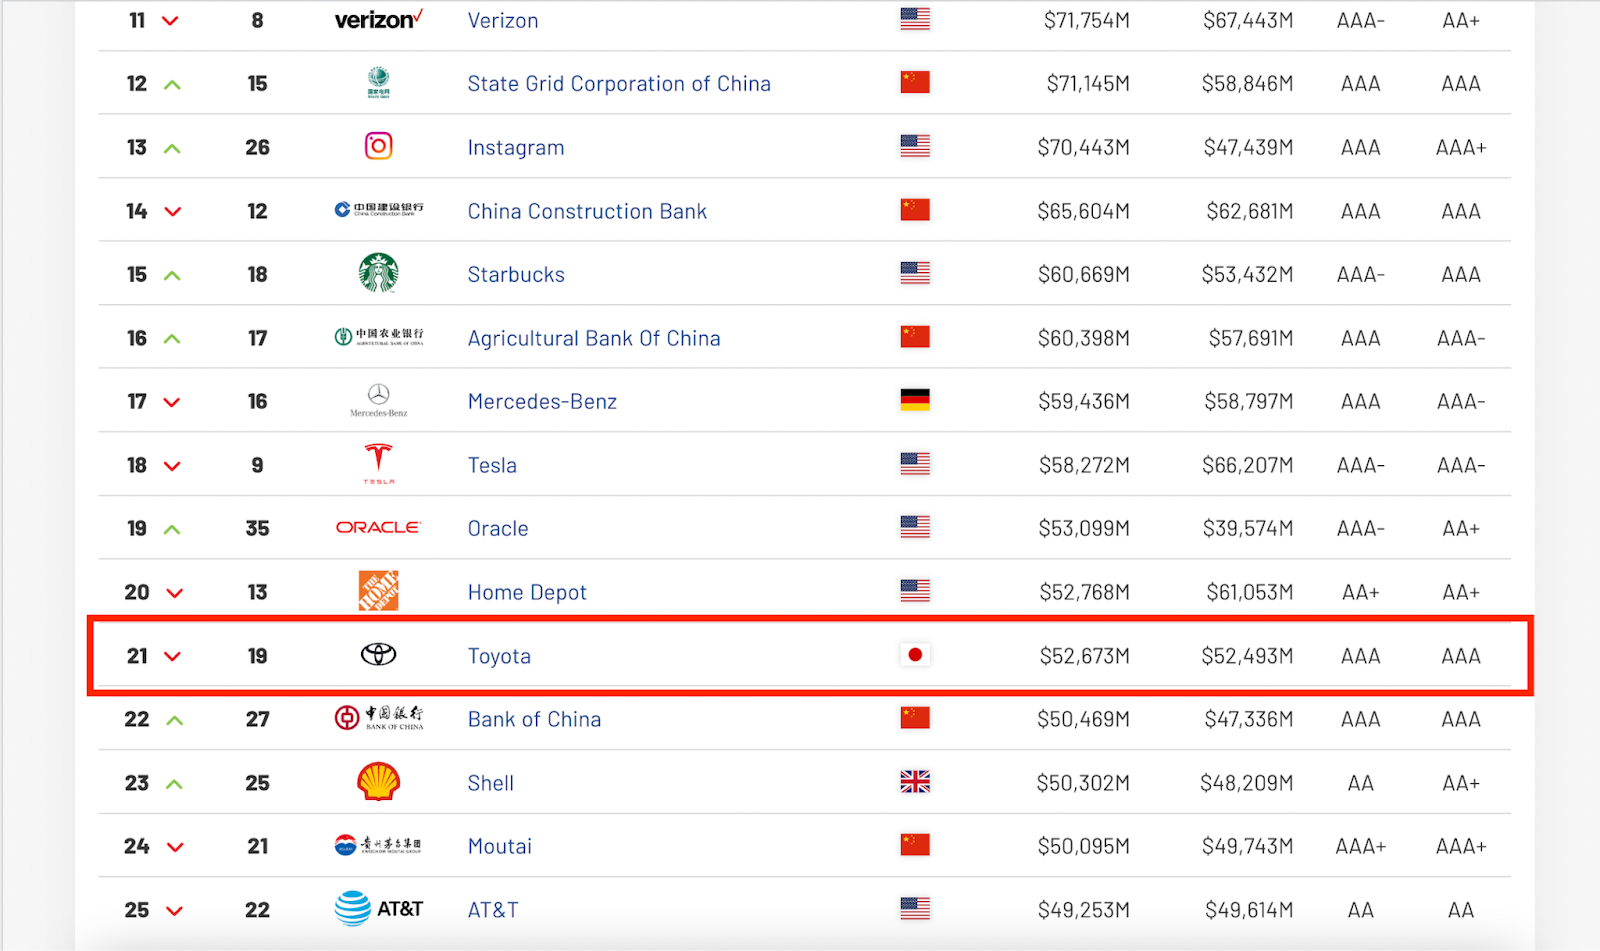1600x951 pixels.
Task: Open the Bank of China link
Action: (534, 719)
